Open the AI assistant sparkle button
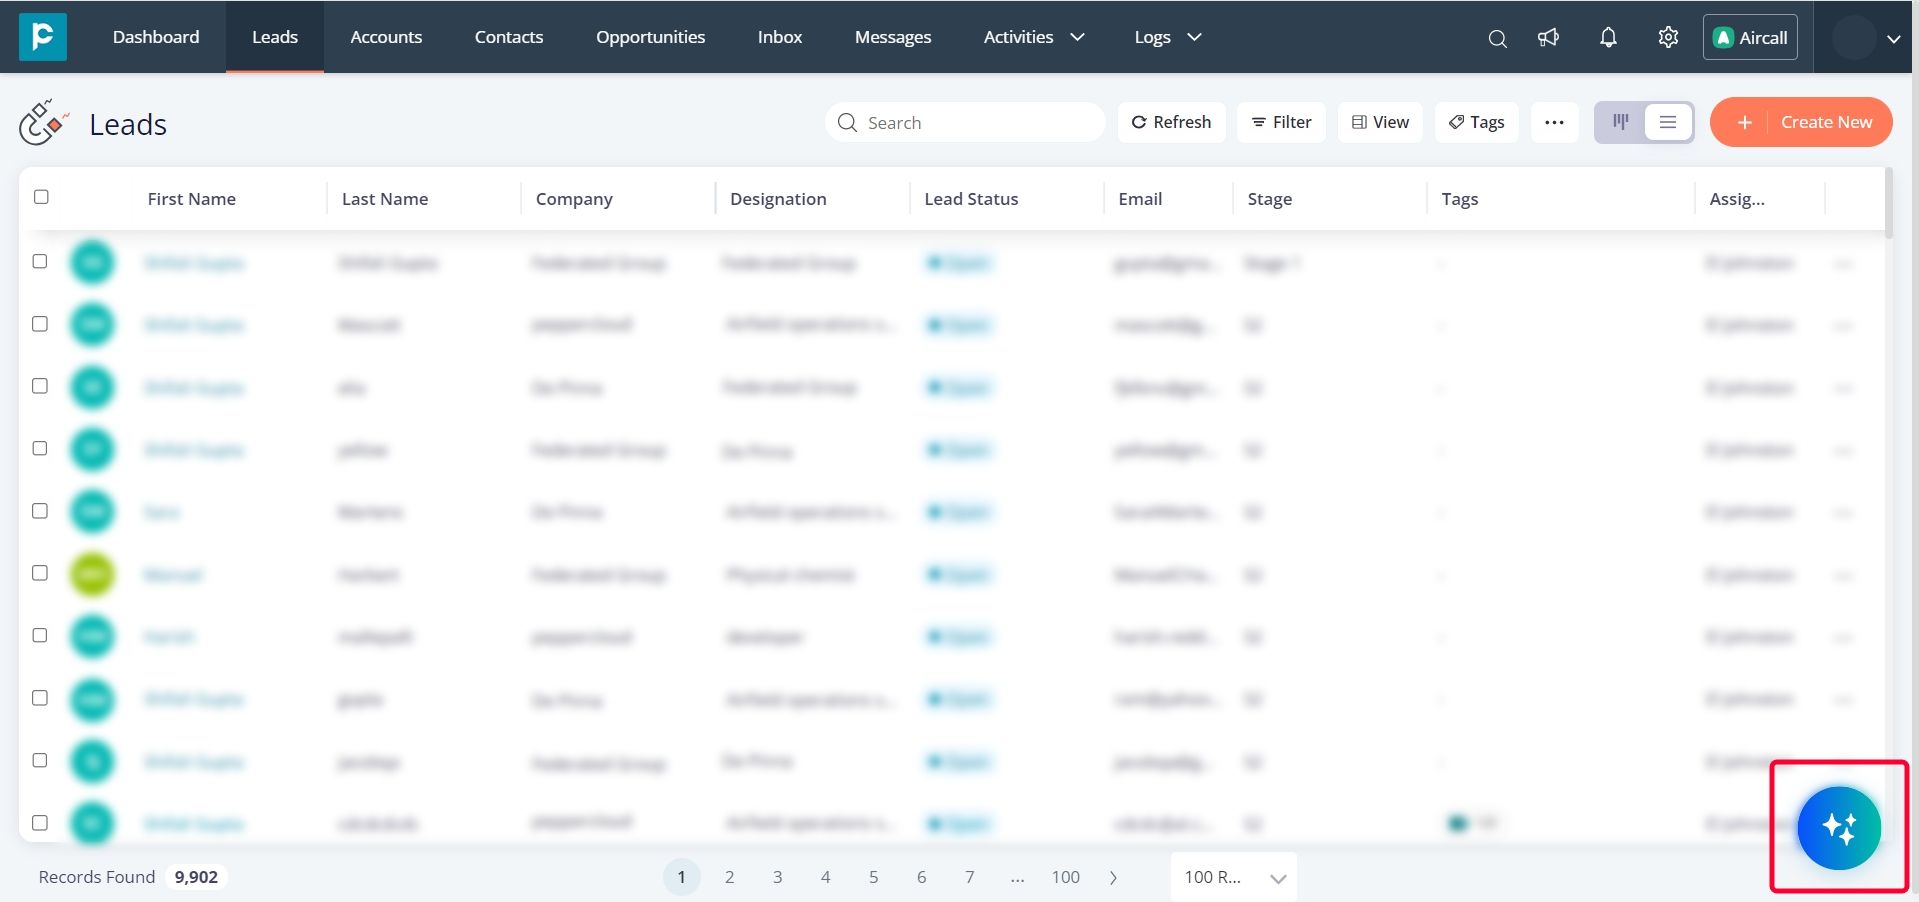This screenshot has width=1919, height=902. (x=1839, y=828)
